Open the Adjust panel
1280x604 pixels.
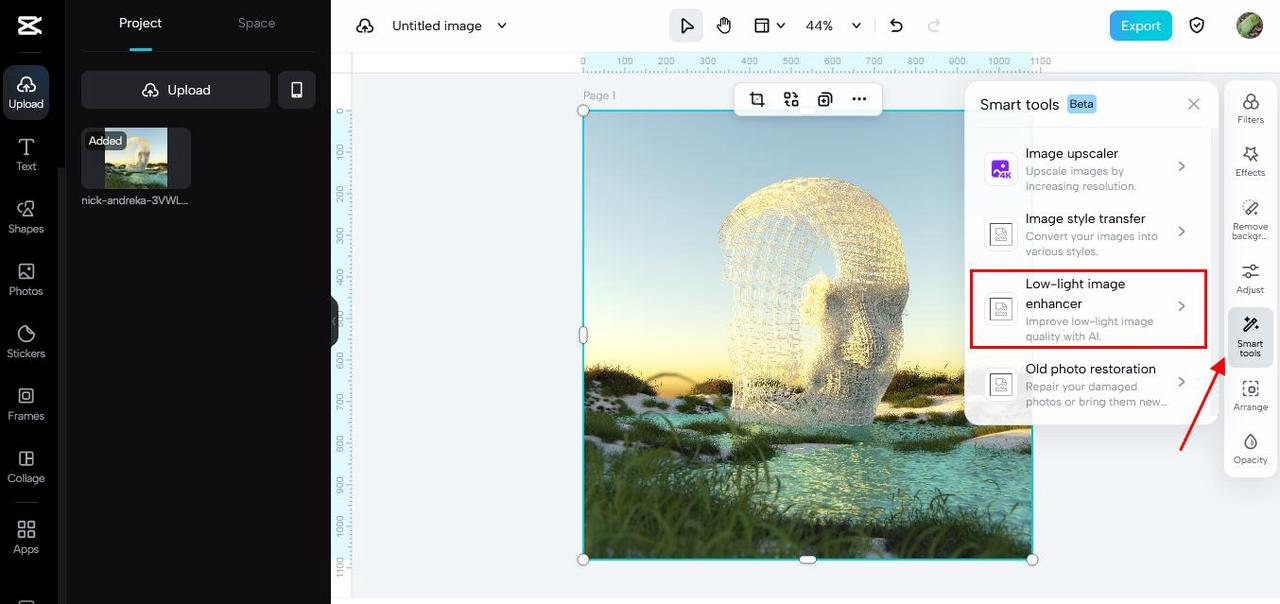[1250, 278]
